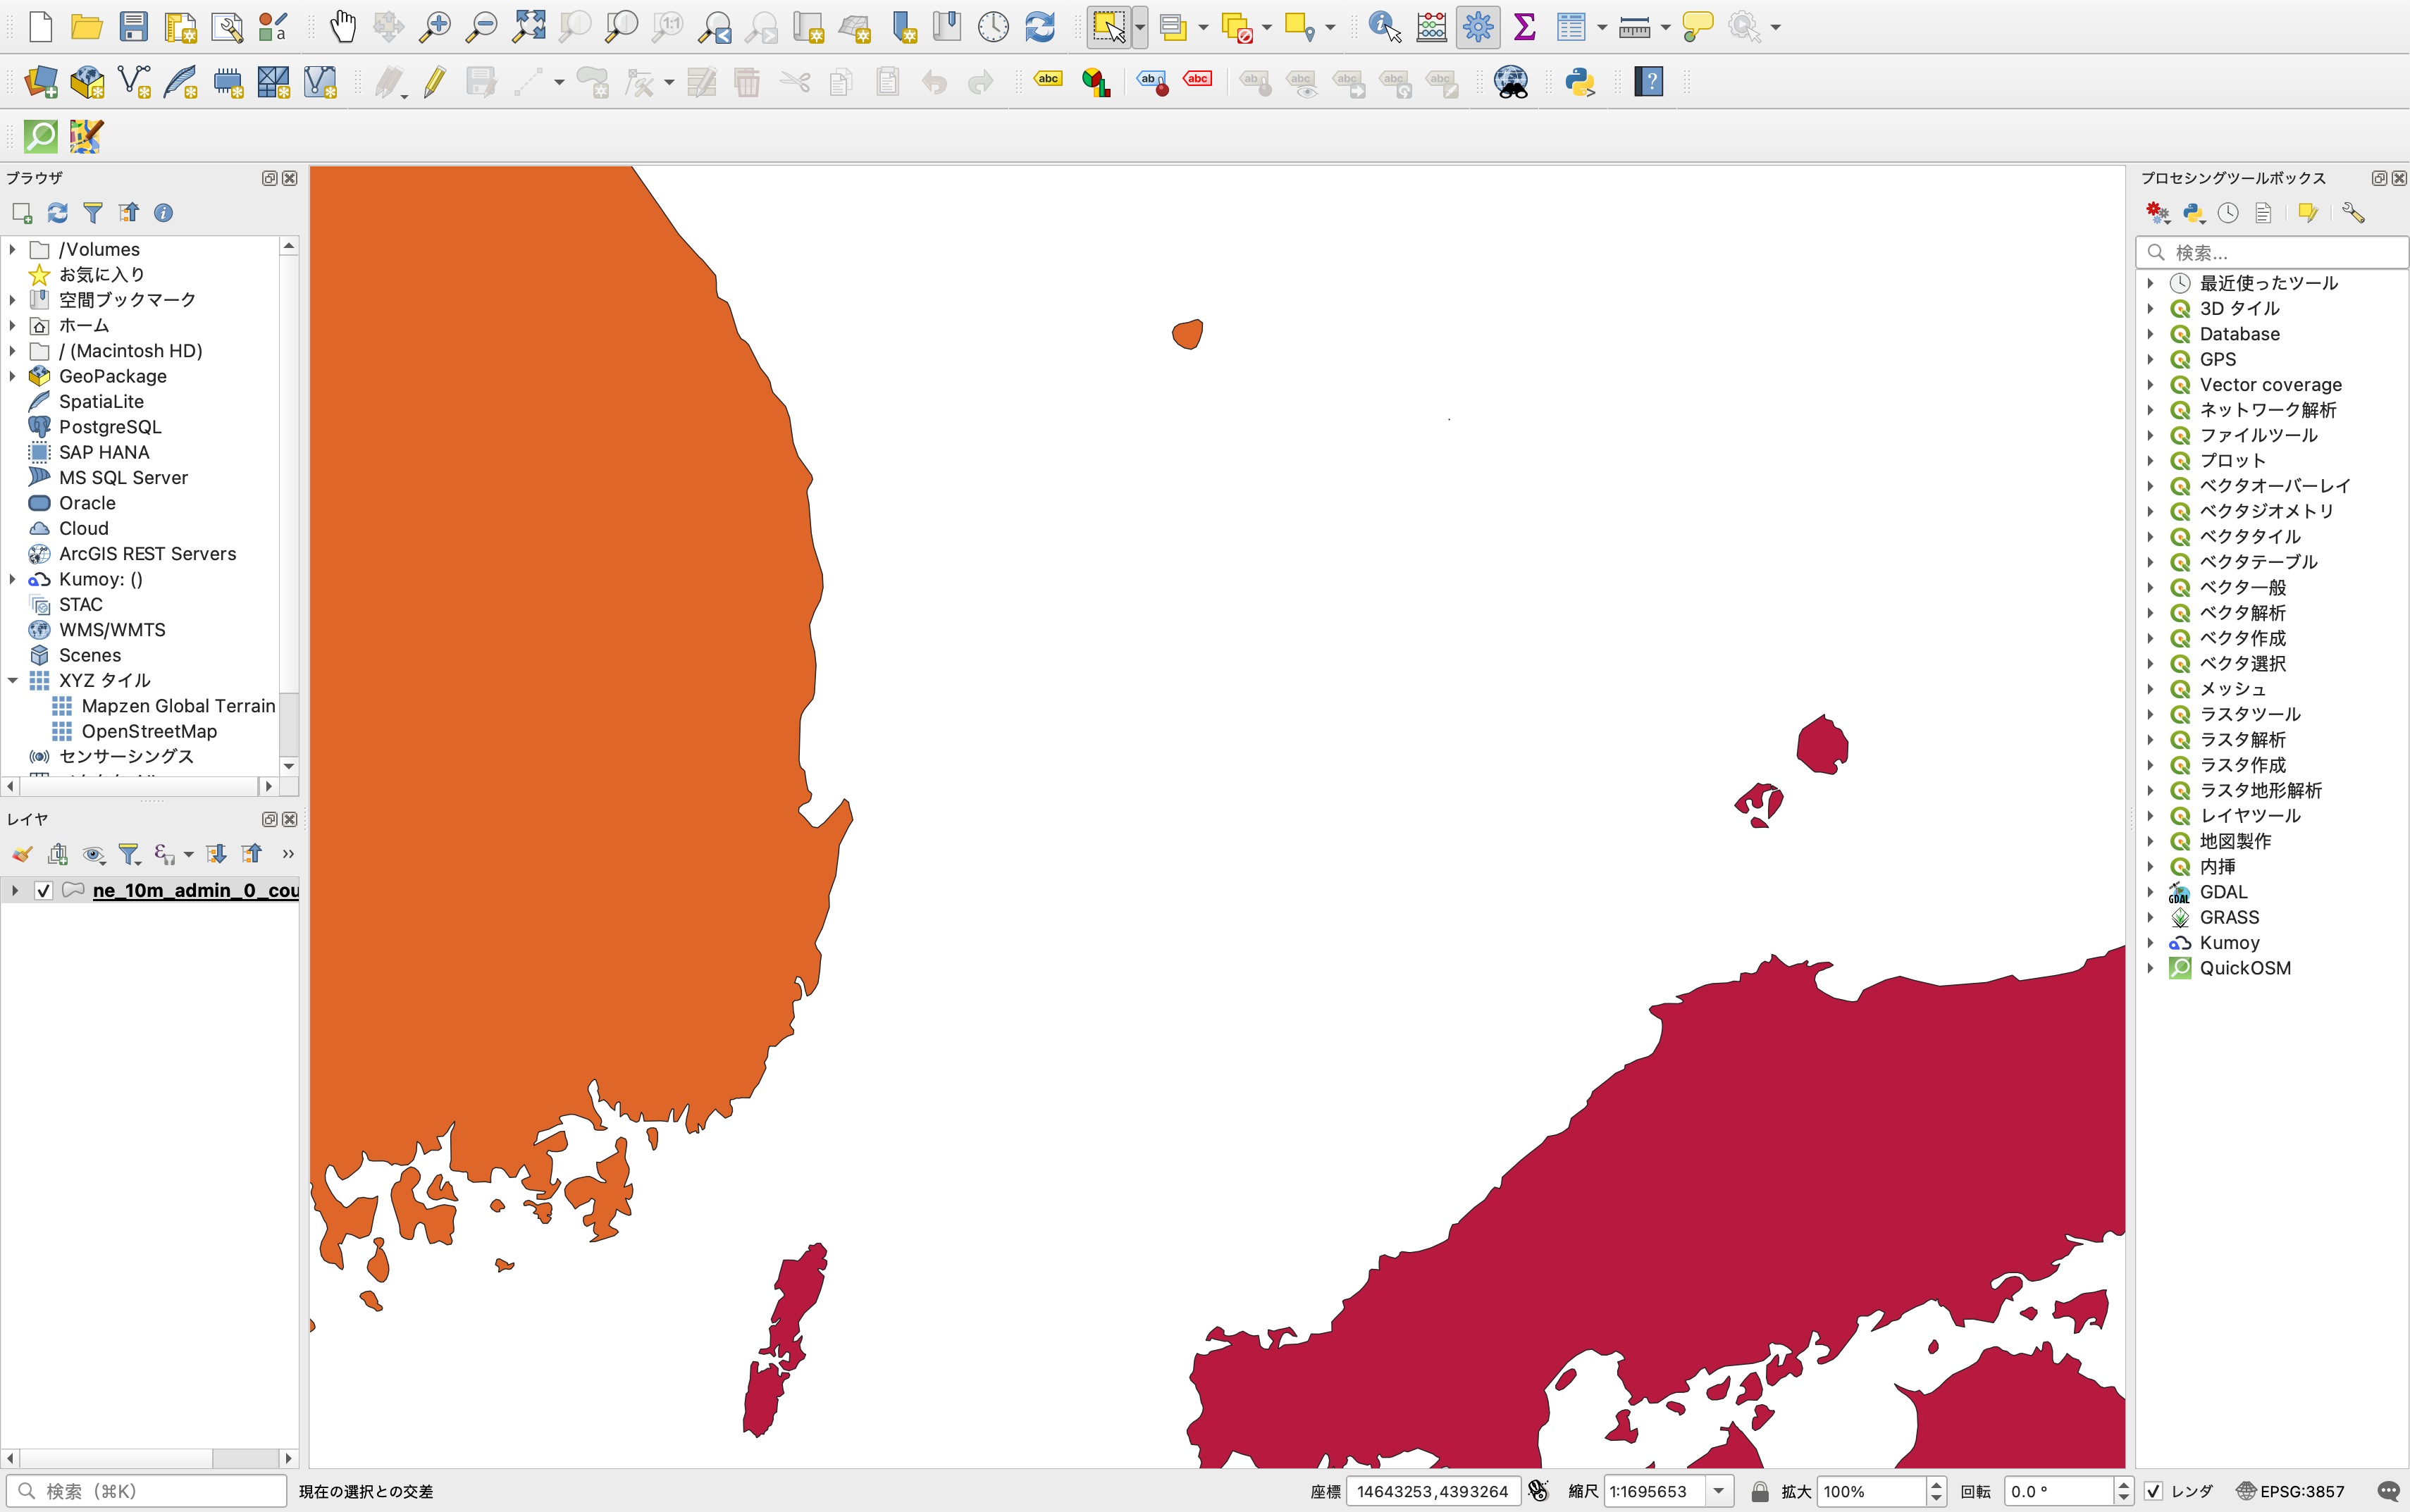The width and height of the screenshot is (2410, 1512).
Task: Click the Save Project floppy icon
Action: (133, 27)
